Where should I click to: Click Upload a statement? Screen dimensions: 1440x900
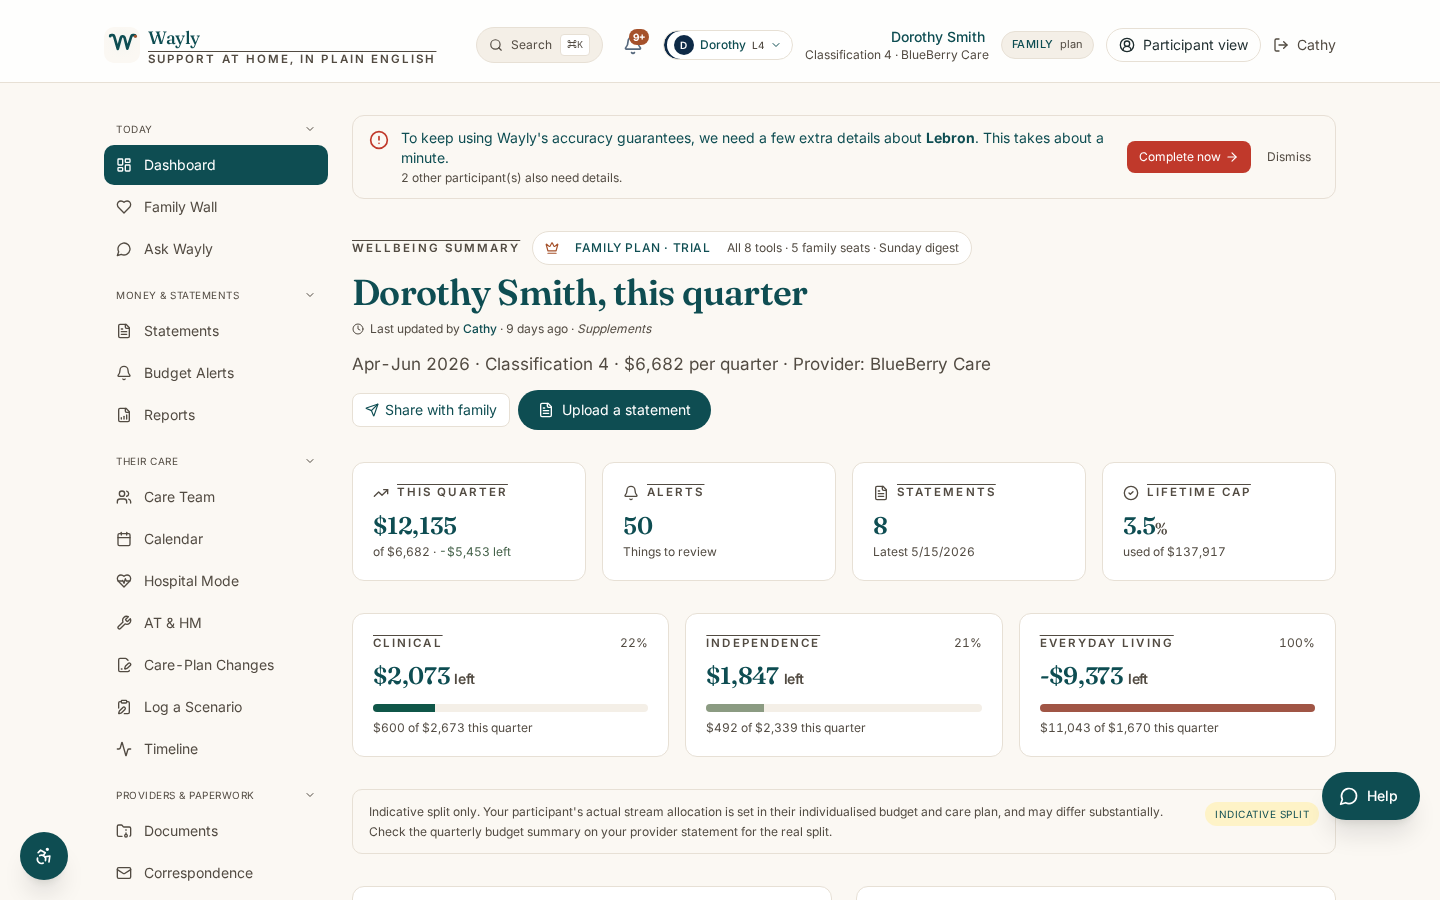(x=614, y=410)
